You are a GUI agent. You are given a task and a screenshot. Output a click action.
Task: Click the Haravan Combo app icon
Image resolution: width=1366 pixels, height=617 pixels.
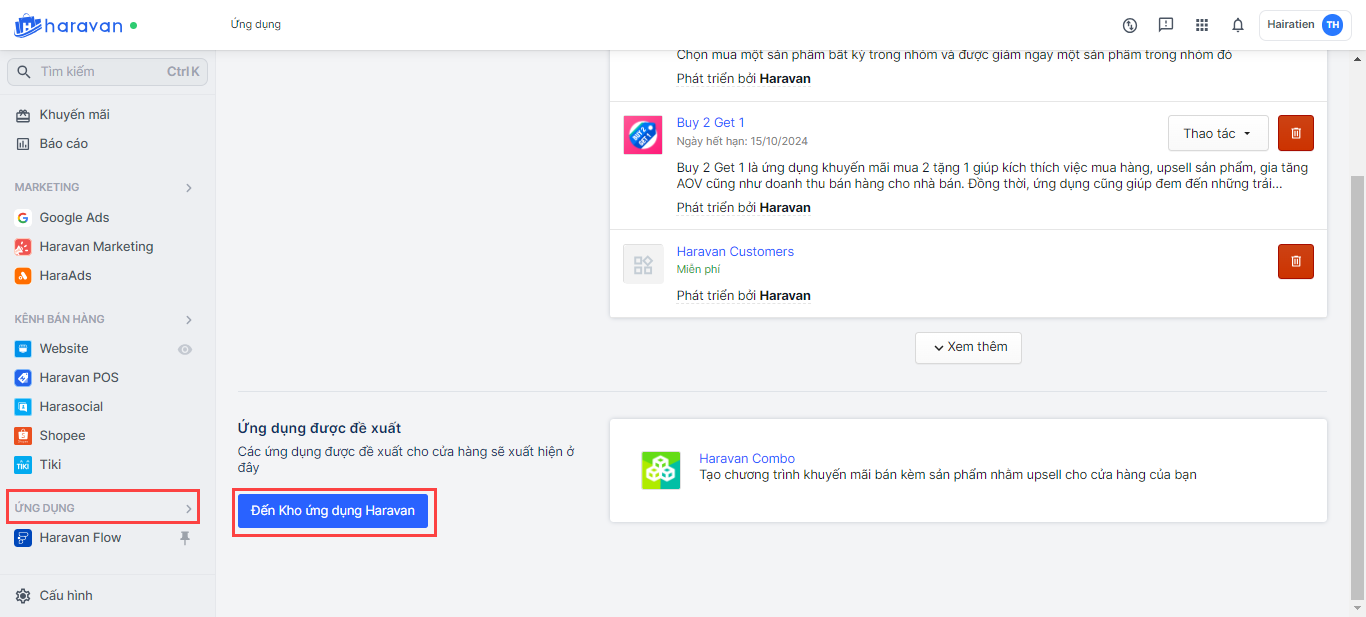pyautogui.click(x=661, y=471)
